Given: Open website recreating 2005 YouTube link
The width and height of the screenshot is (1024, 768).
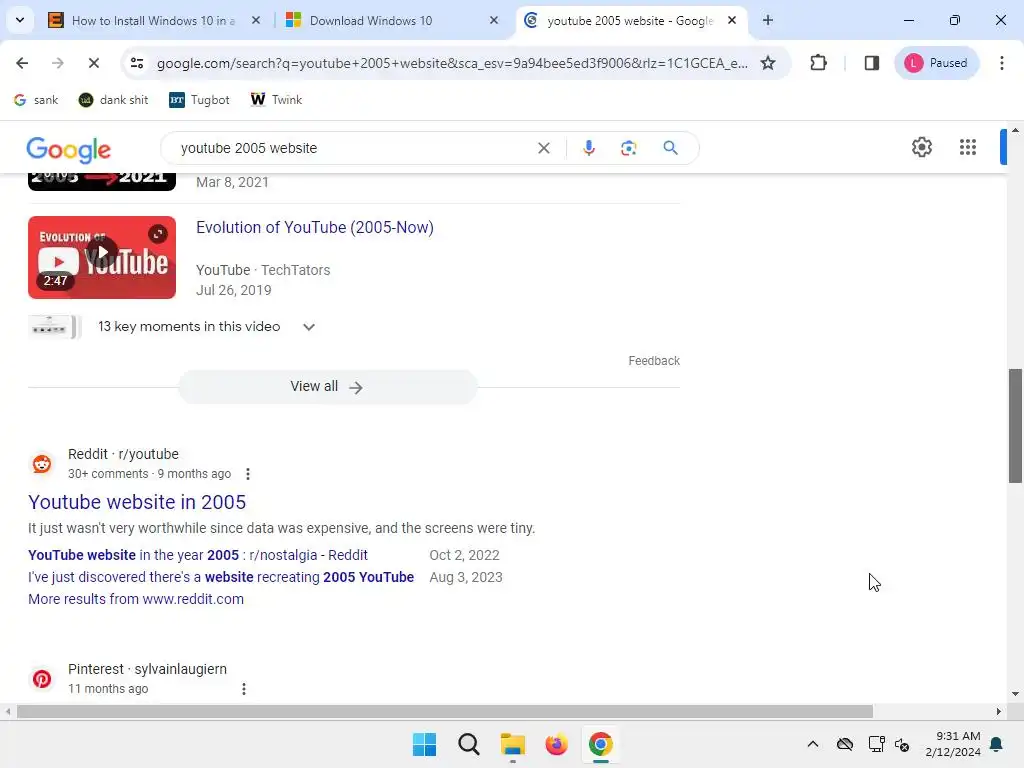Looking at the screenshot, I should point(221,577).
